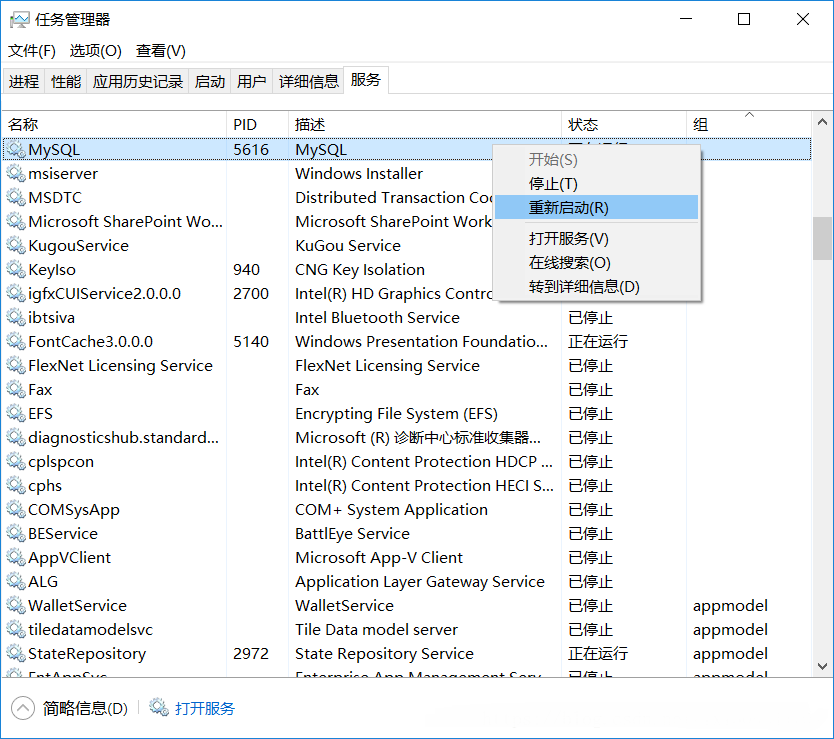Click the vertical scrollbar thumb
This screenshot has width=834, height=739.
pos(822,238)
